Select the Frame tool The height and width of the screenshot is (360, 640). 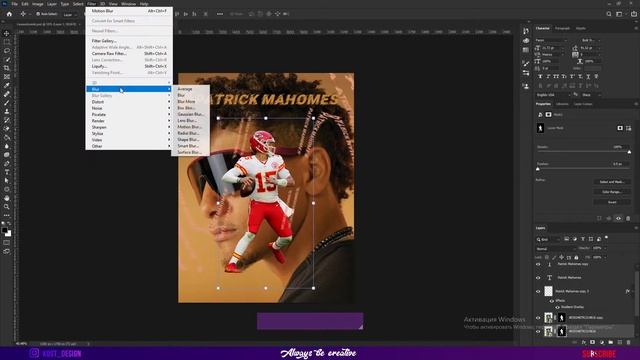pyautogui.click(x=7, y=77)
